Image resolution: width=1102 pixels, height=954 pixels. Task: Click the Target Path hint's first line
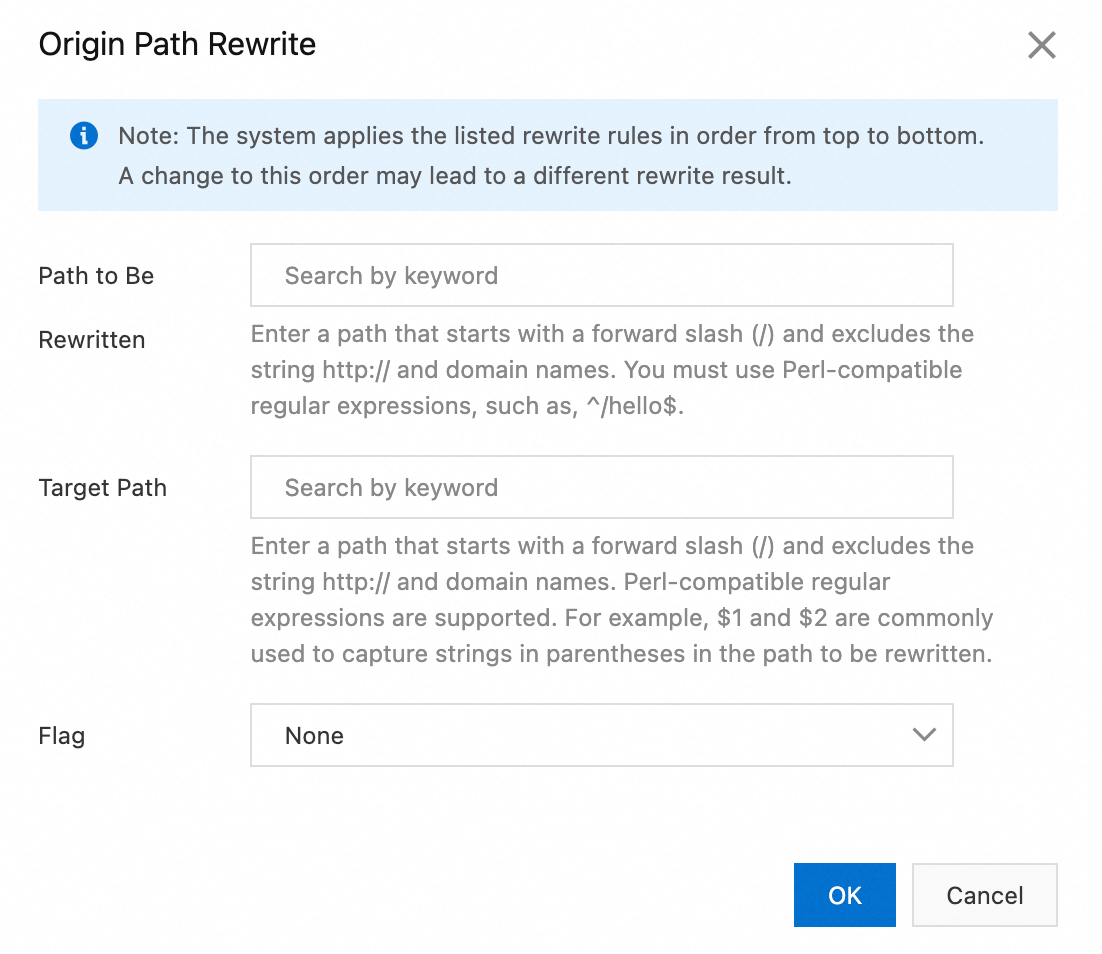pos(612,546)
